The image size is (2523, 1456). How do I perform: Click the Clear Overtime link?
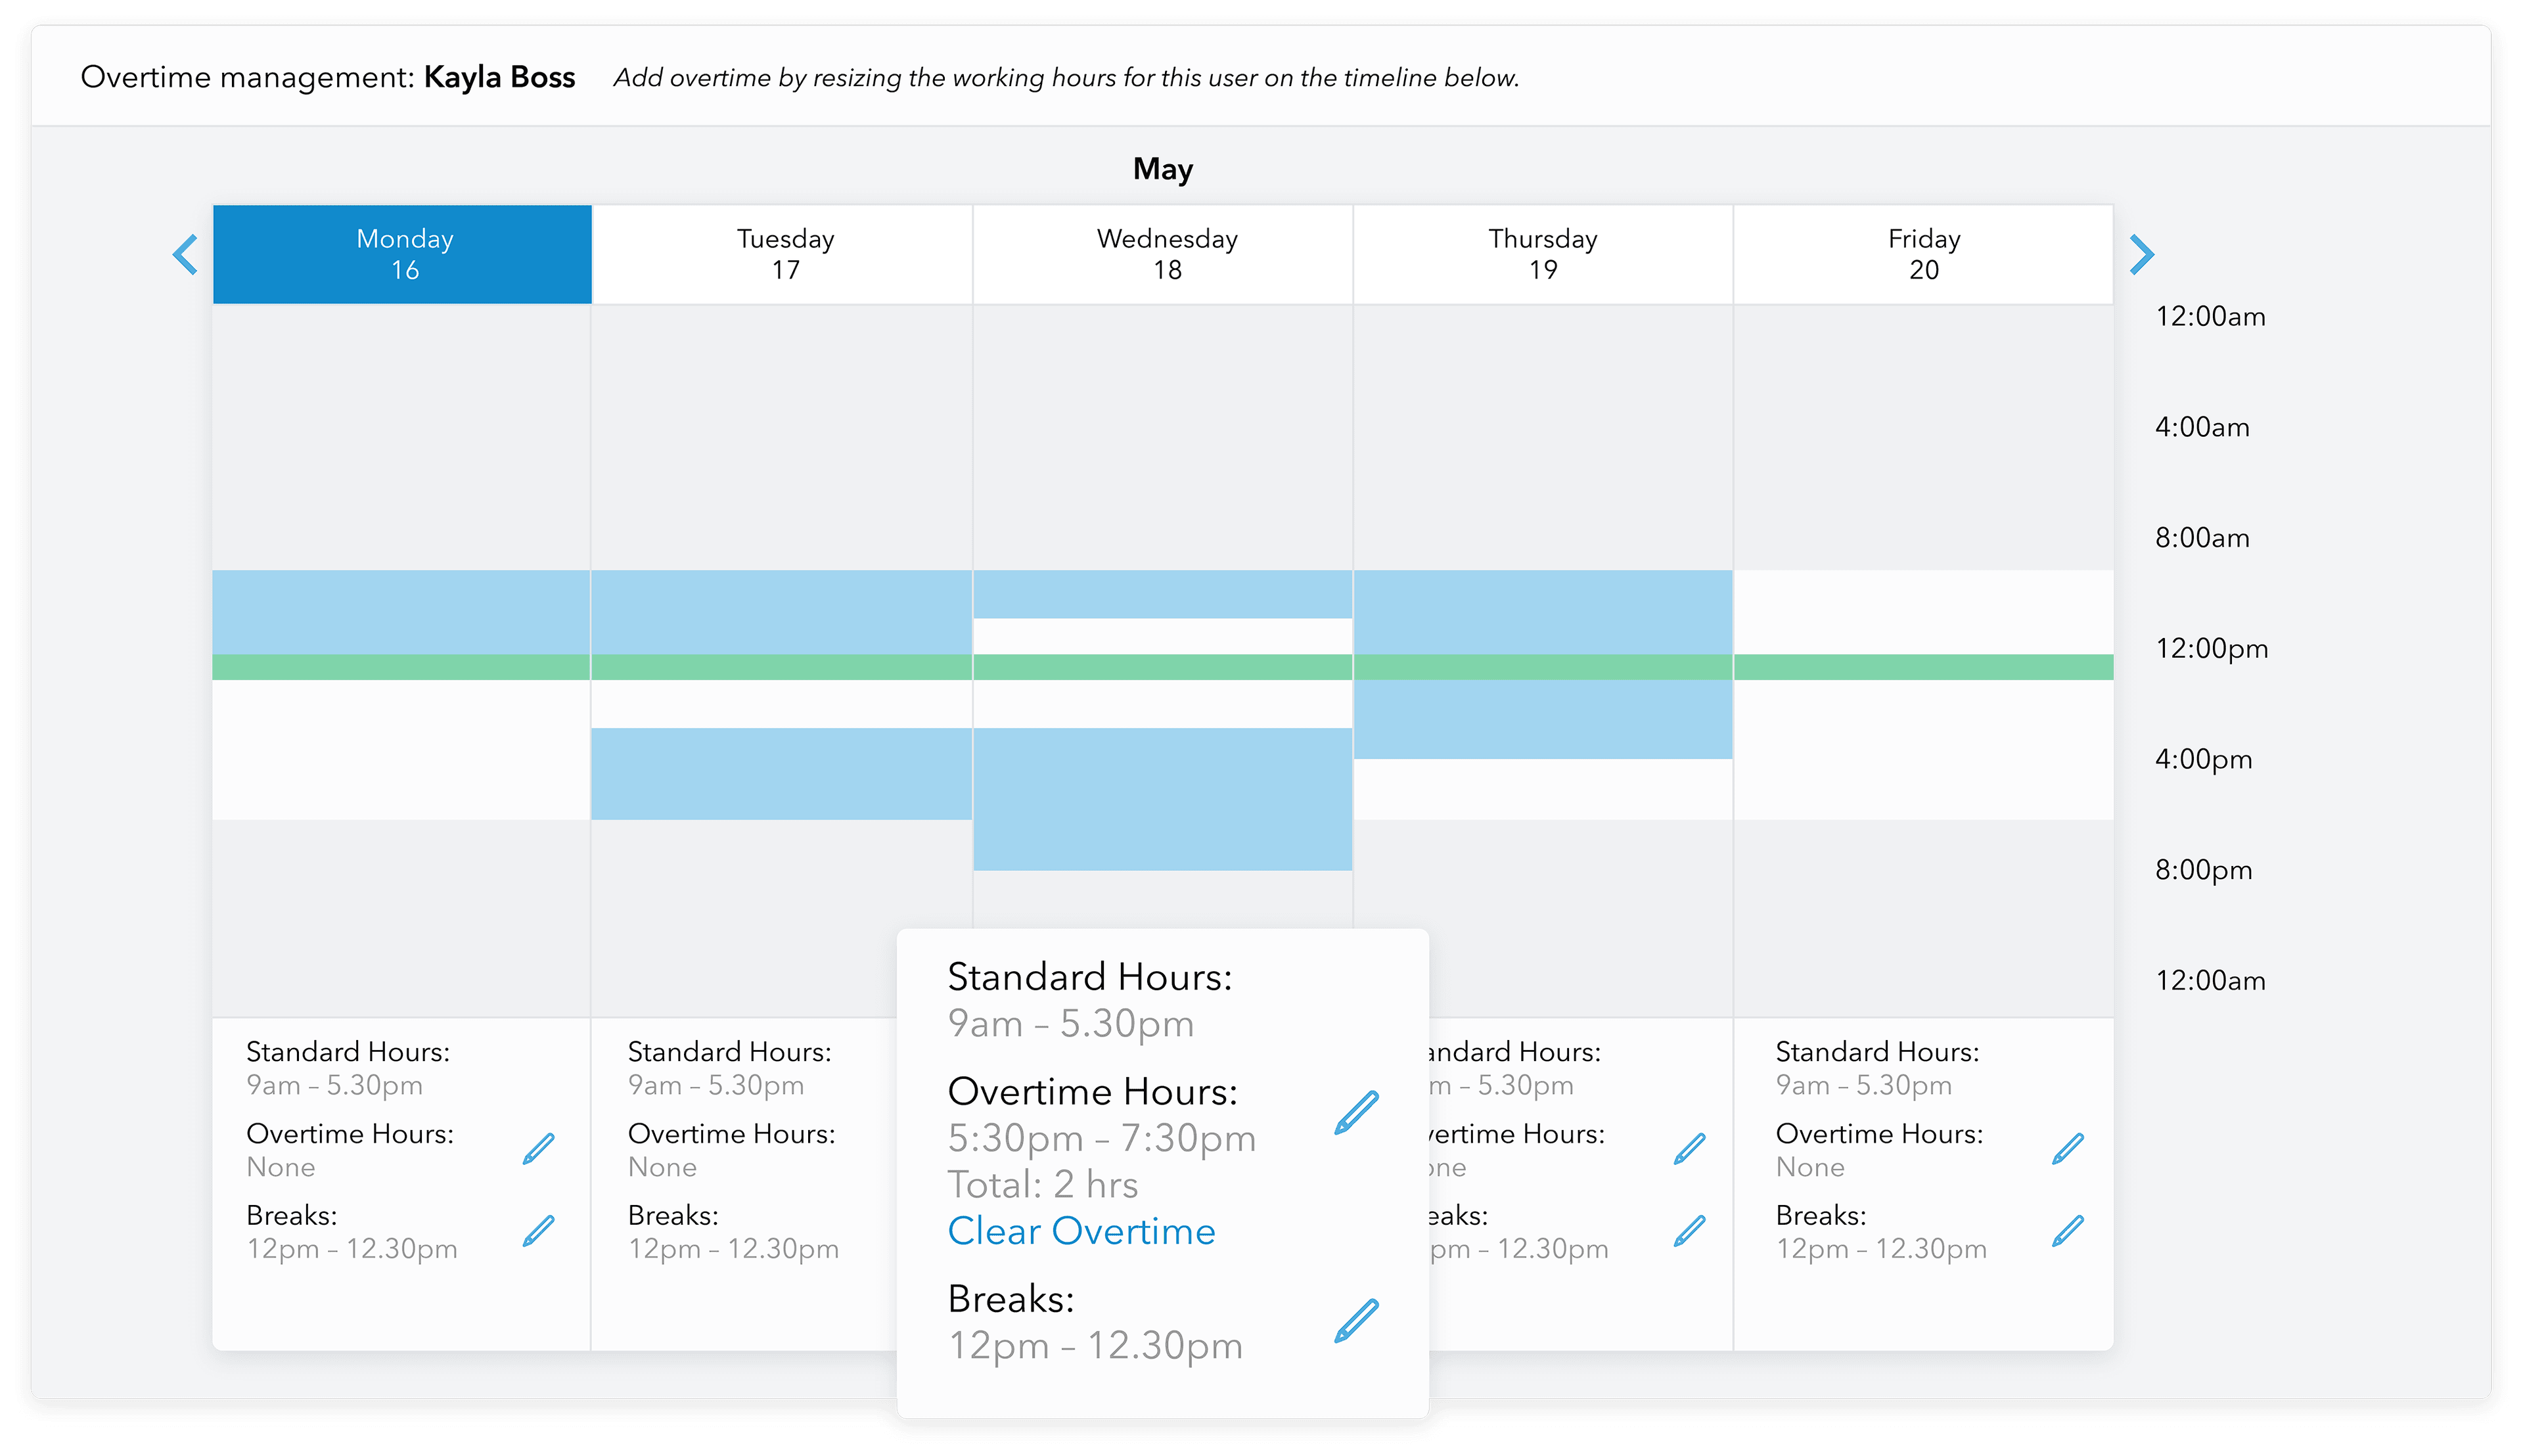1081,1231
